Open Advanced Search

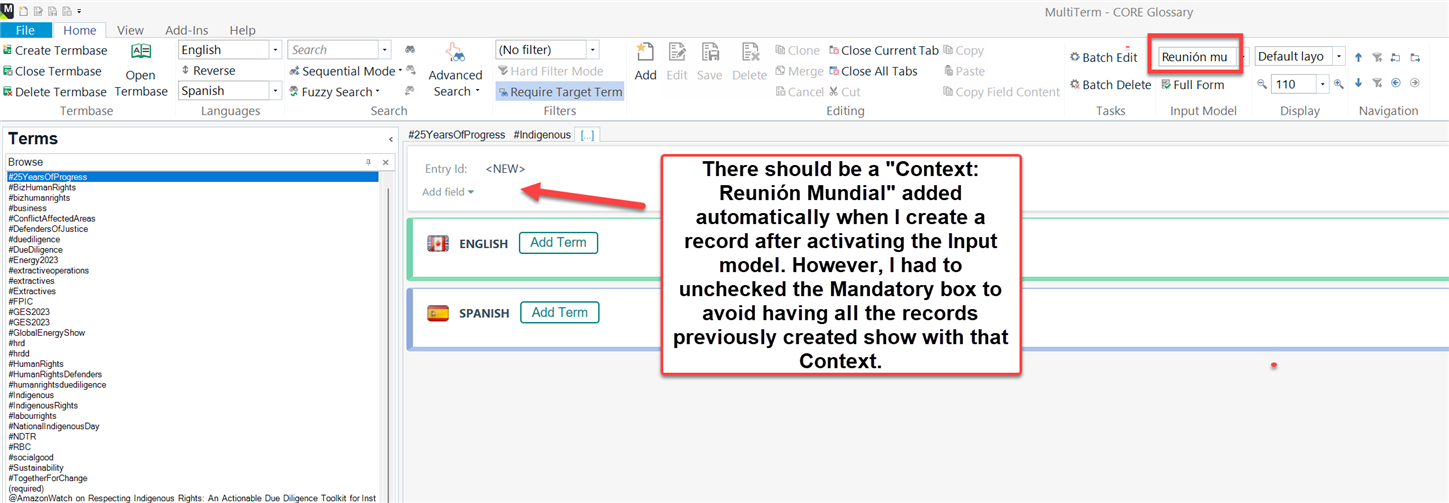[455, 70]
